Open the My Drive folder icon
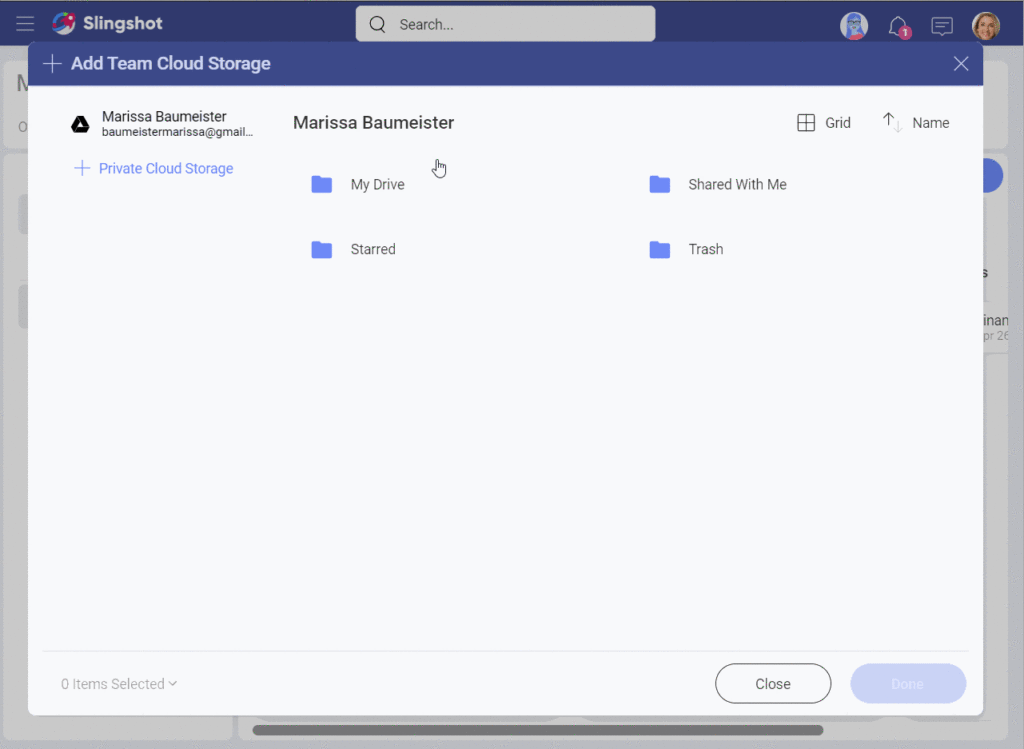This screenshot has width=1024, height=749. click(x=322, y=184)
